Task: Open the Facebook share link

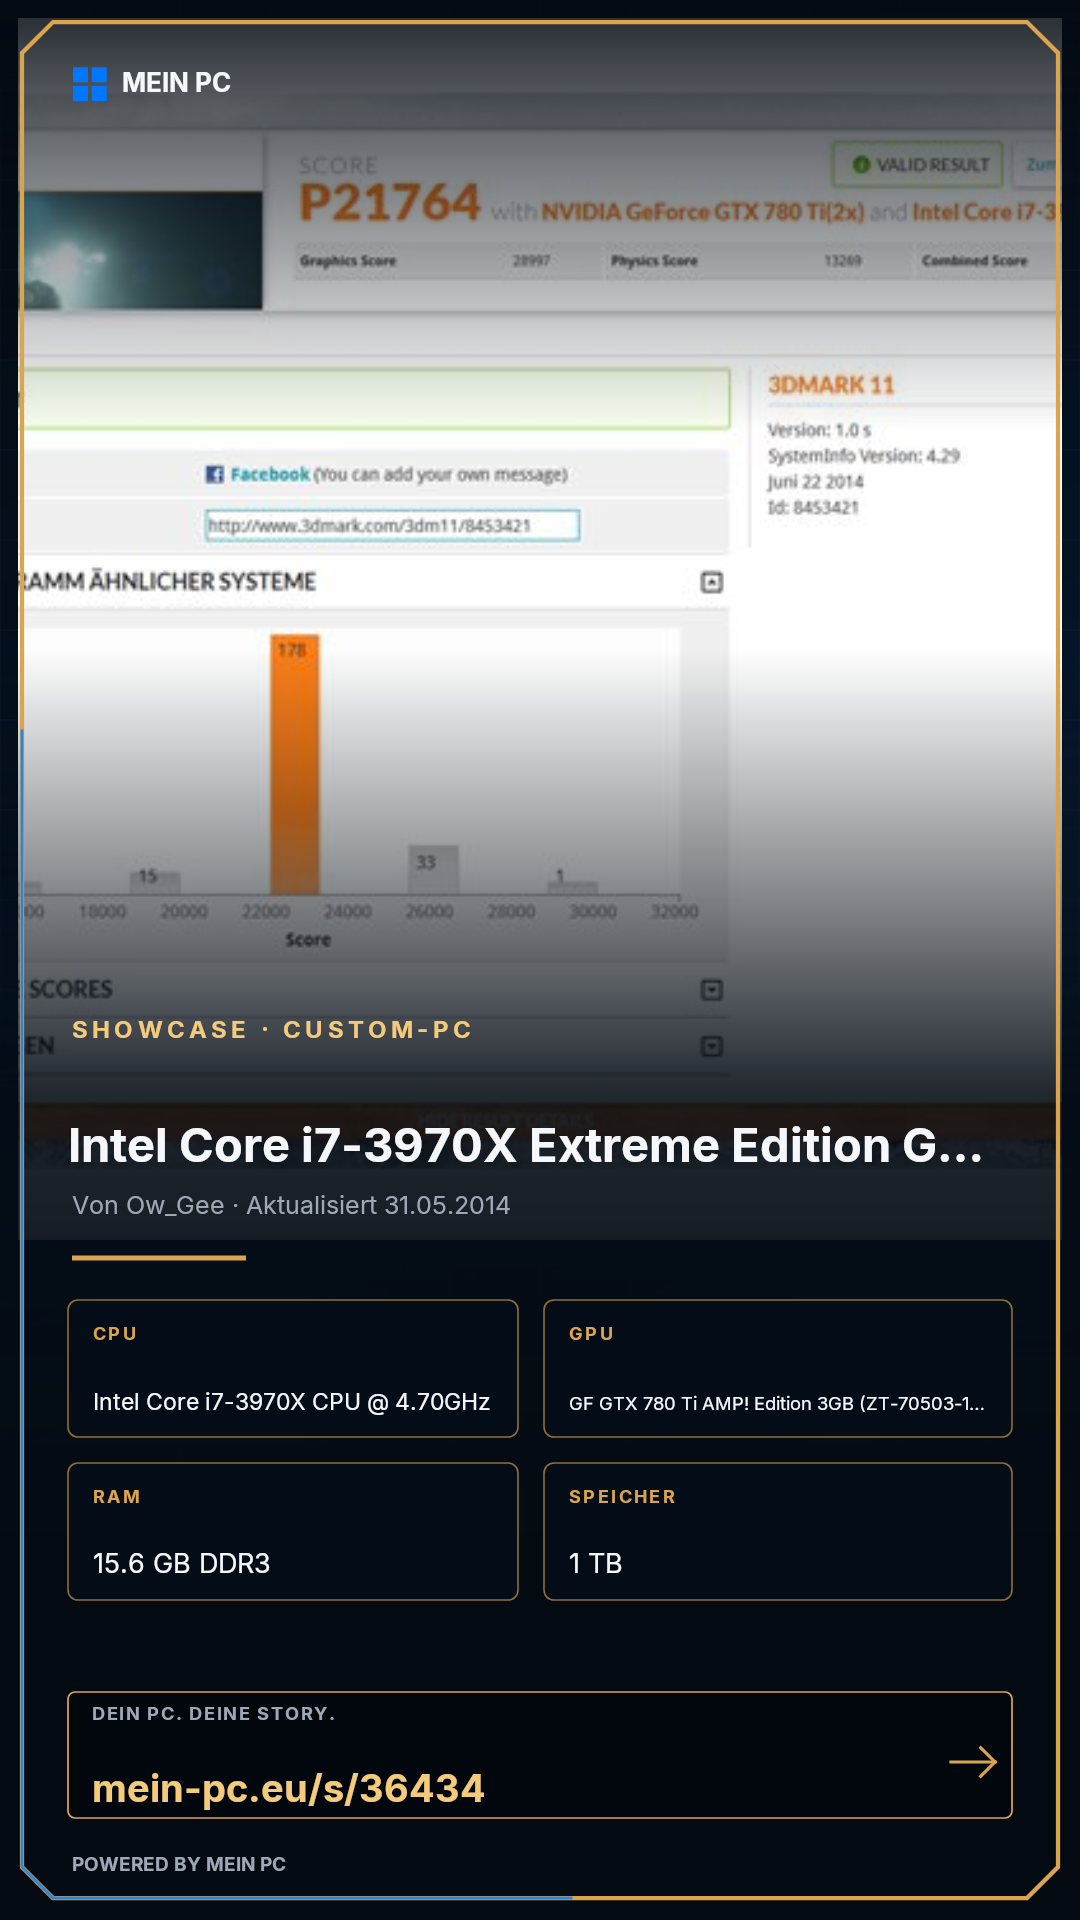Action: coord(270,474)
